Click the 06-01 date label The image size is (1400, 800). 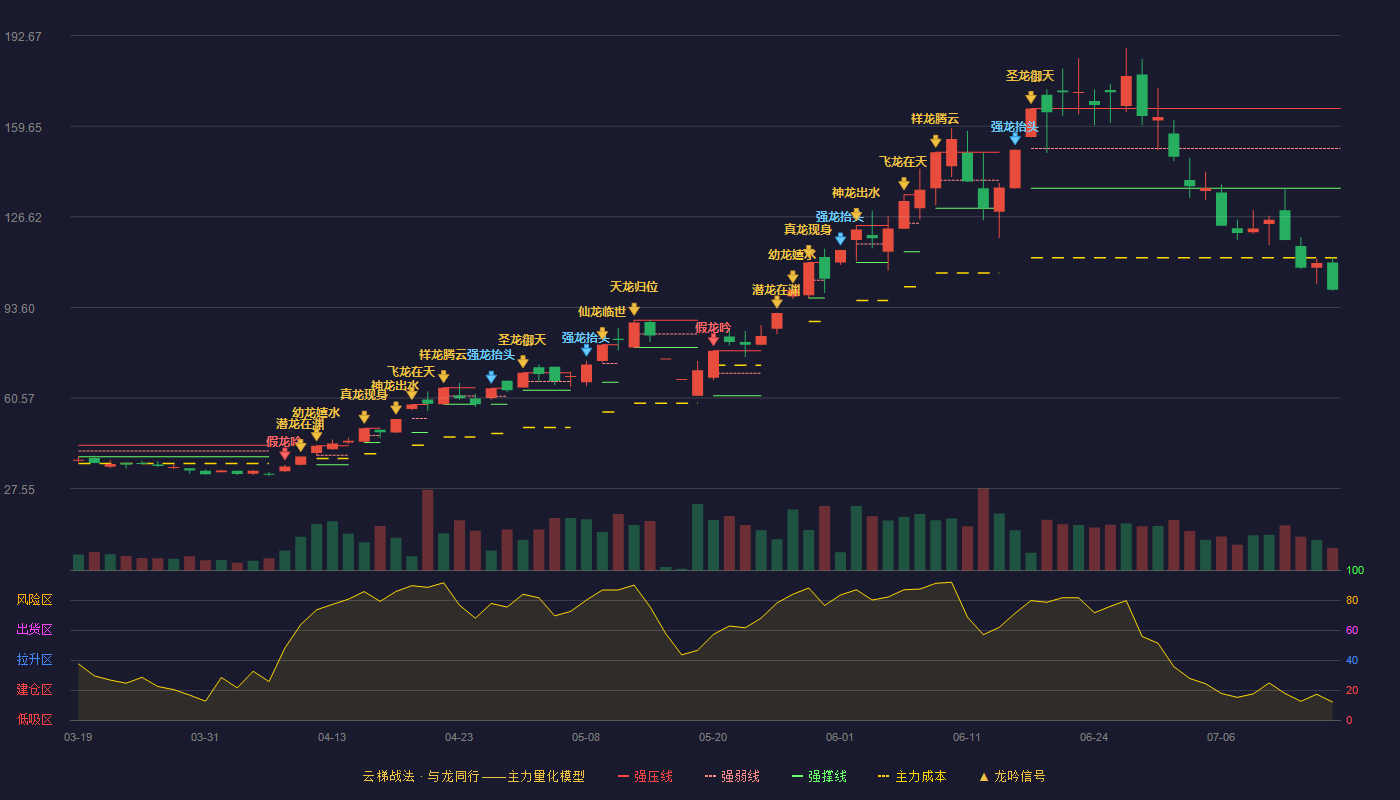pyautogui.click(x=840, y=737)
